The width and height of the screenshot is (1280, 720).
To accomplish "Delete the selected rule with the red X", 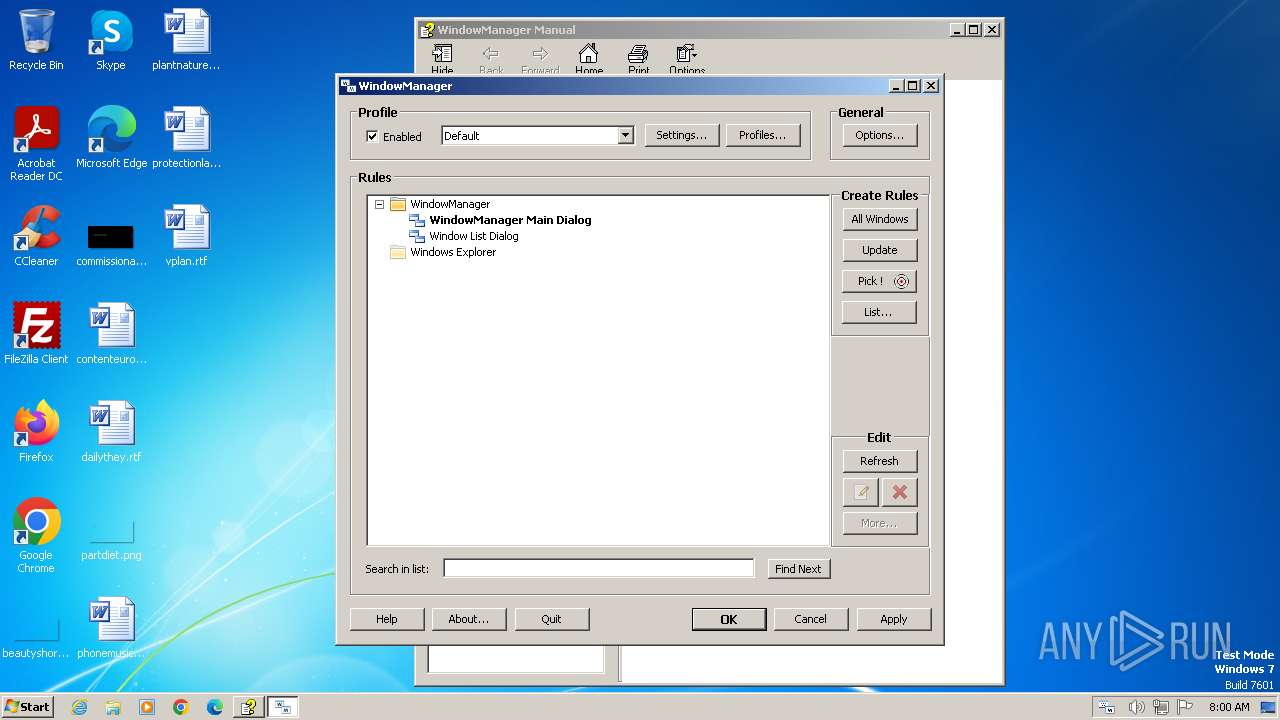I will pos(899,492).
